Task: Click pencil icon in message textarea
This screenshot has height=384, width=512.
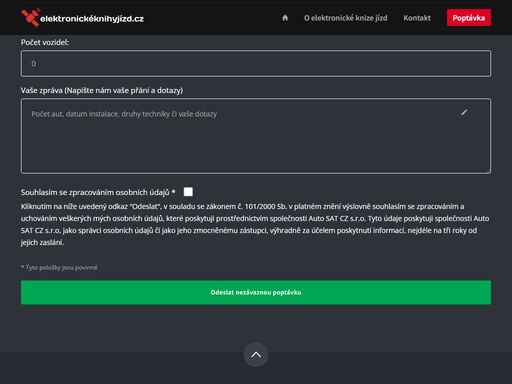Action: [x=464, y=113]
